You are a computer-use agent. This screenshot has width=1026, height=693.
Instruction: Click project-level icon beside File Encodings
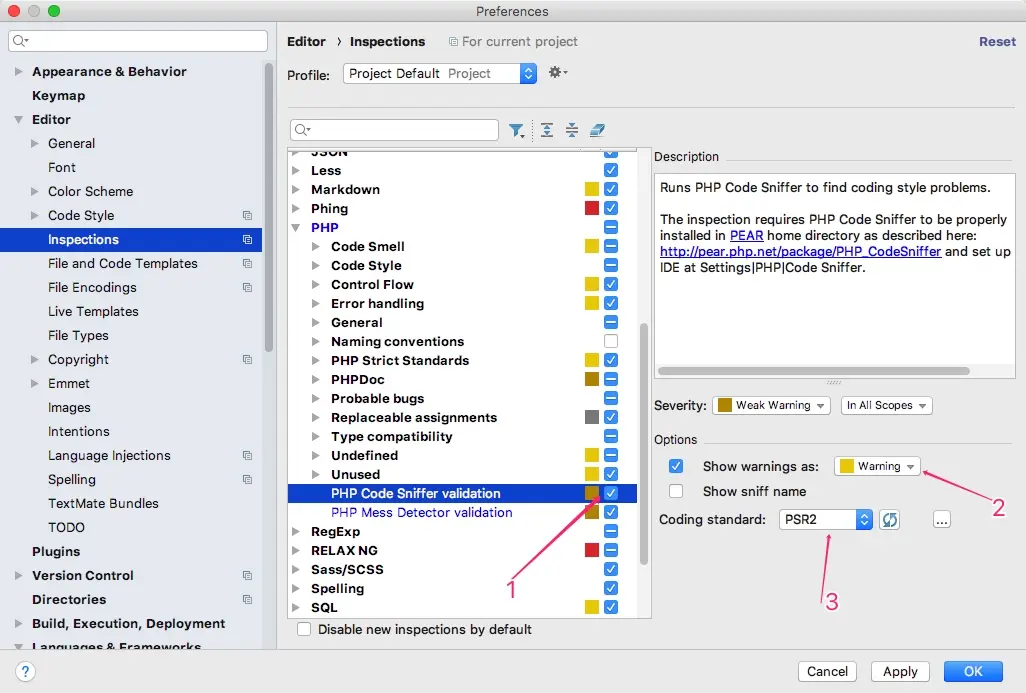click(247, 287)
